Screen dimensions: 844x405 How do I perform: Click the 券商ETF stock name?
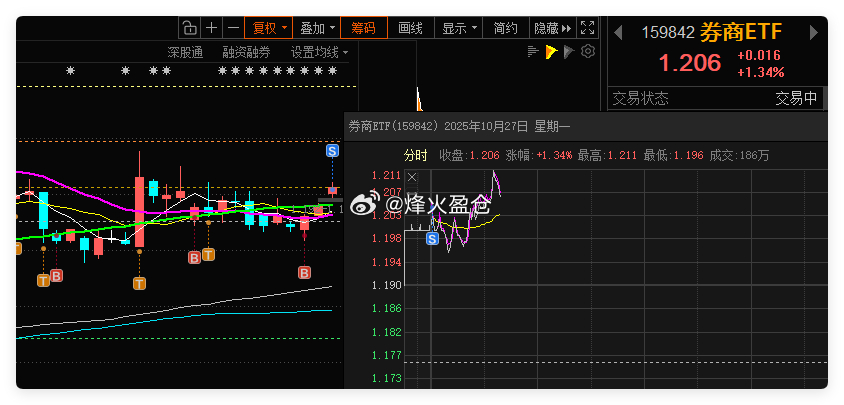point(740,32)
